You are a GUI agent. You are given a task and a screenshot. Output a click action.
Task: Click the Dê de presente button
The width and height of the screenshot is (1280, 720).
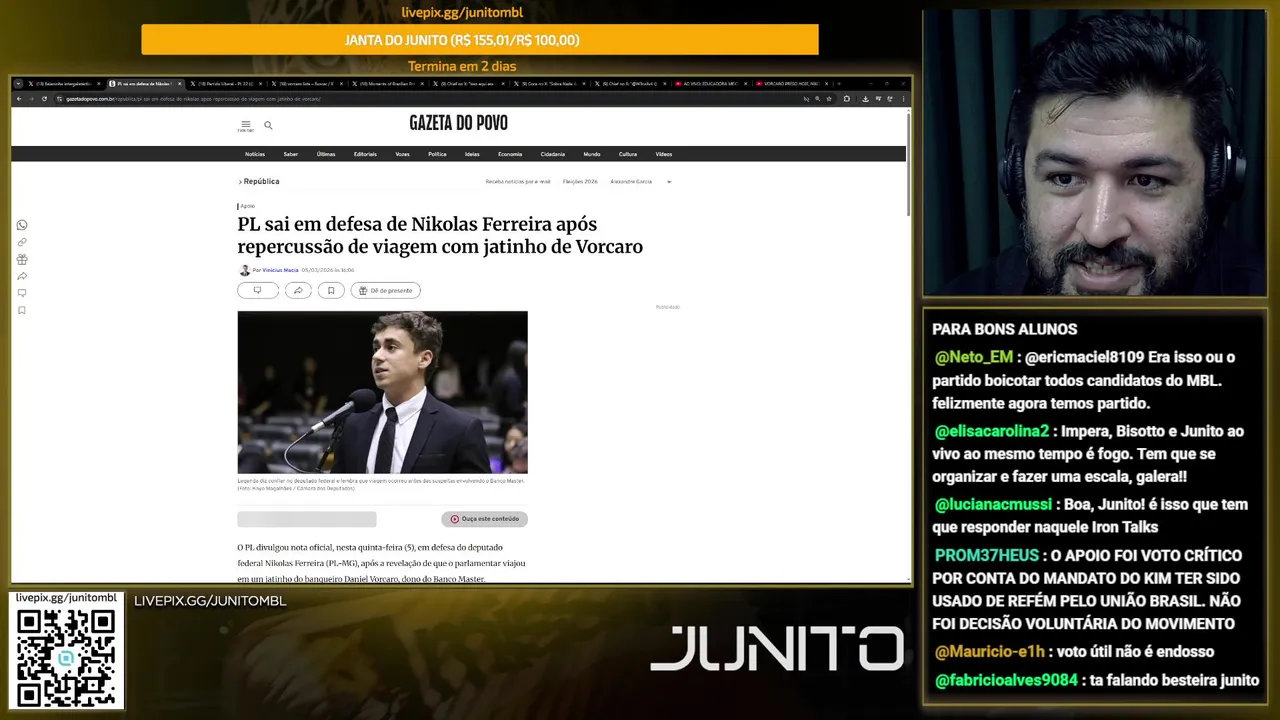[385, 290]
